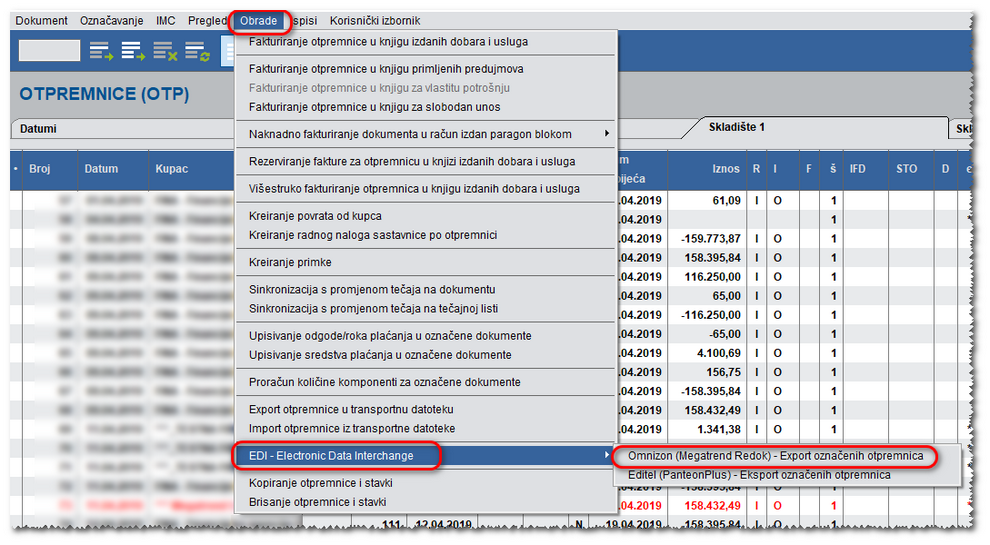Click the Kupac column header
990x545 pixels.
tap(172, 170)
